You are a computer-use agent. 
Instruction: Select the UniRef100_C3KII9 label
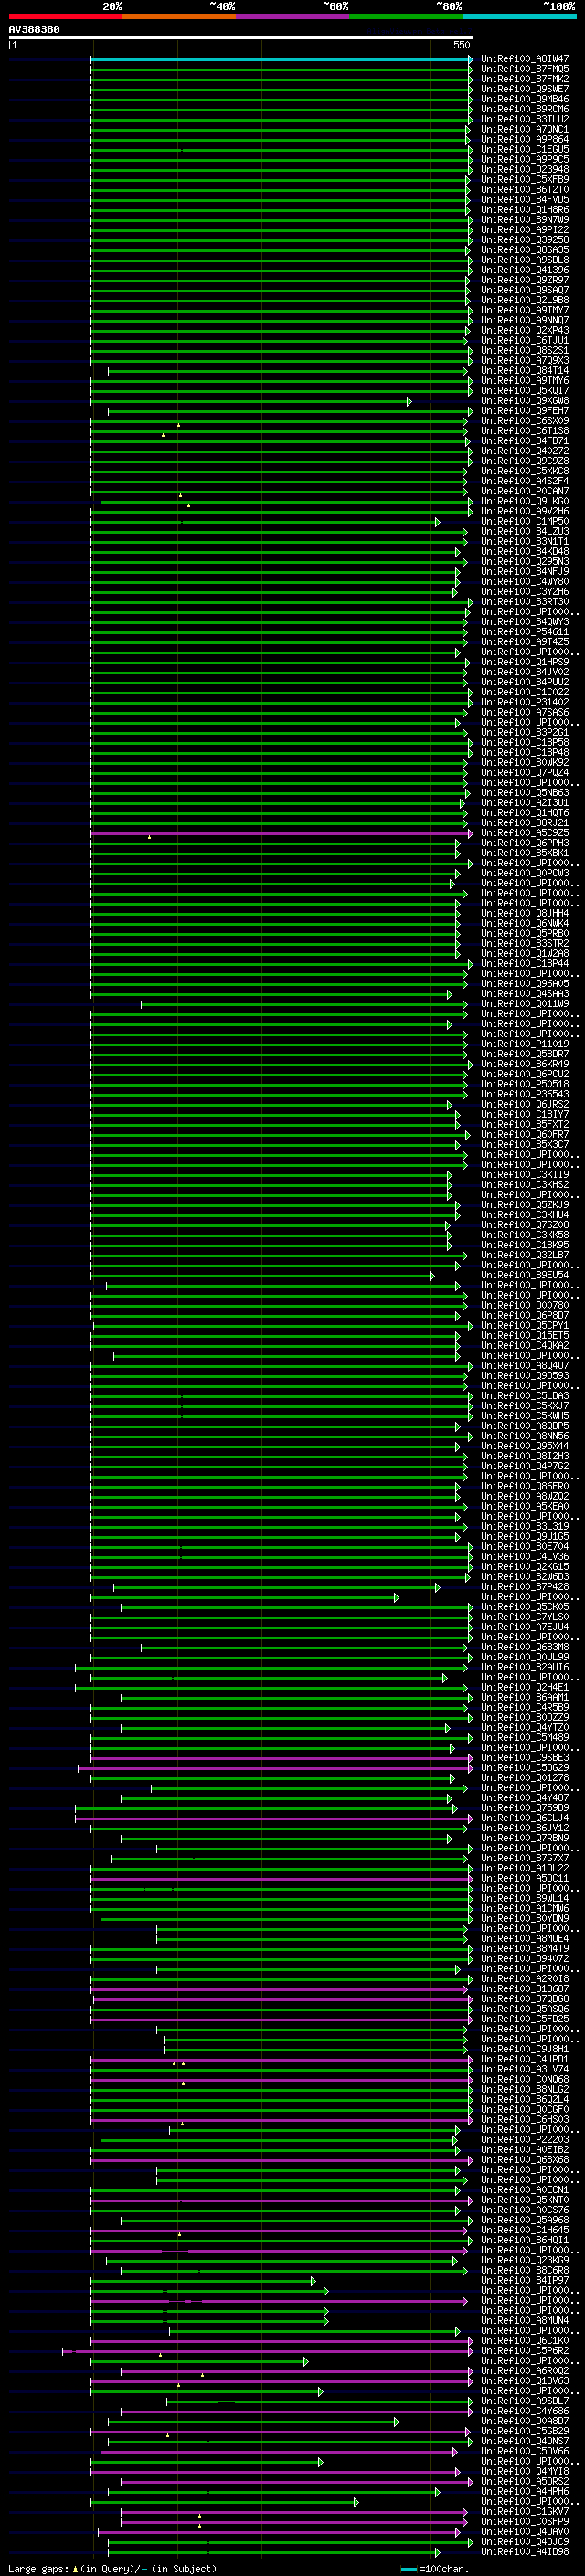tap(525, 1175)
